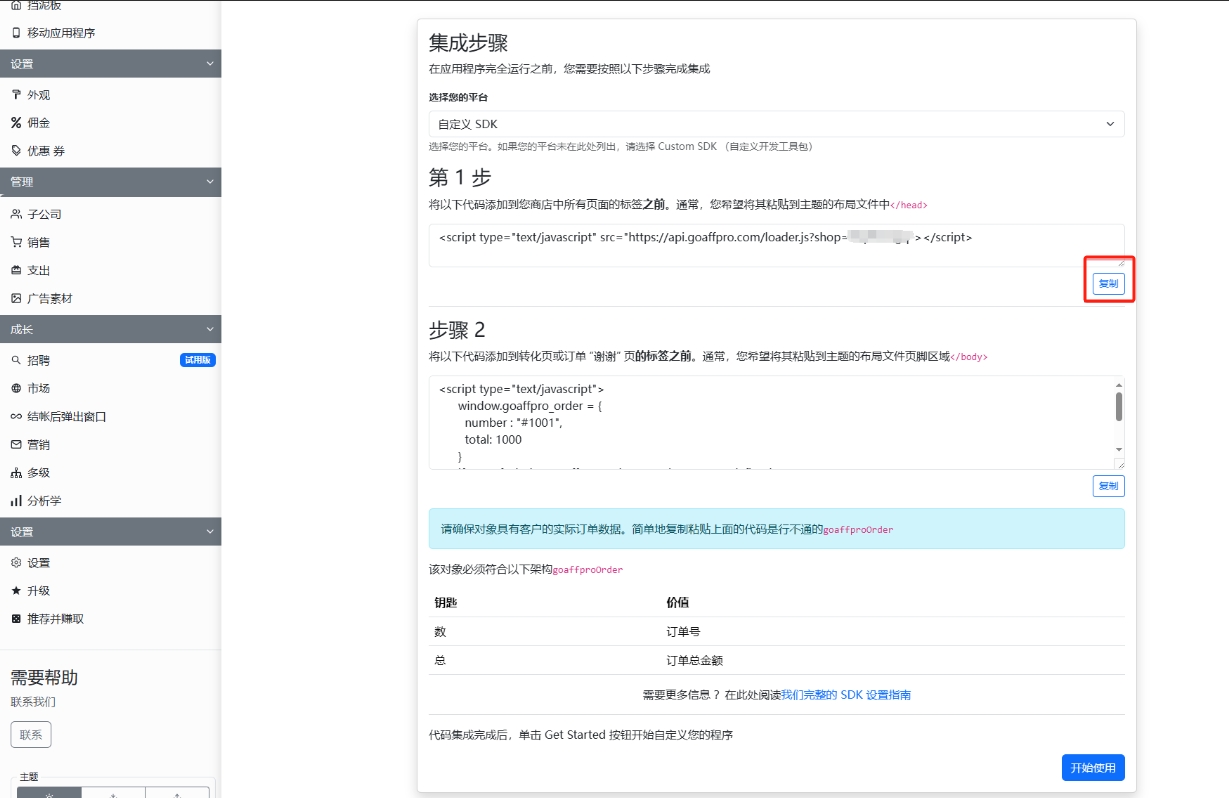The image size is (1229, 798).
Task: Click the 步骤 2 heading
Action: point(457,330)
